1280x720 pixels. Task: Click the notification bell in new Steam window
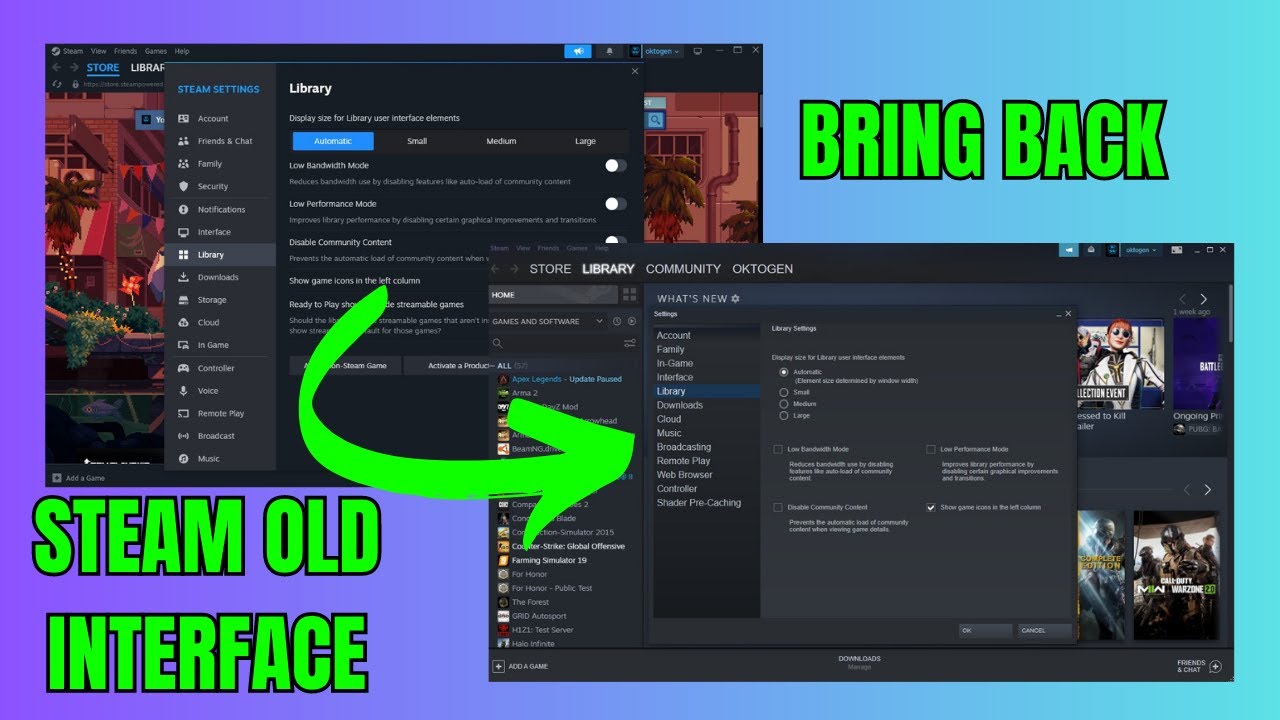[x=609, y=51]
